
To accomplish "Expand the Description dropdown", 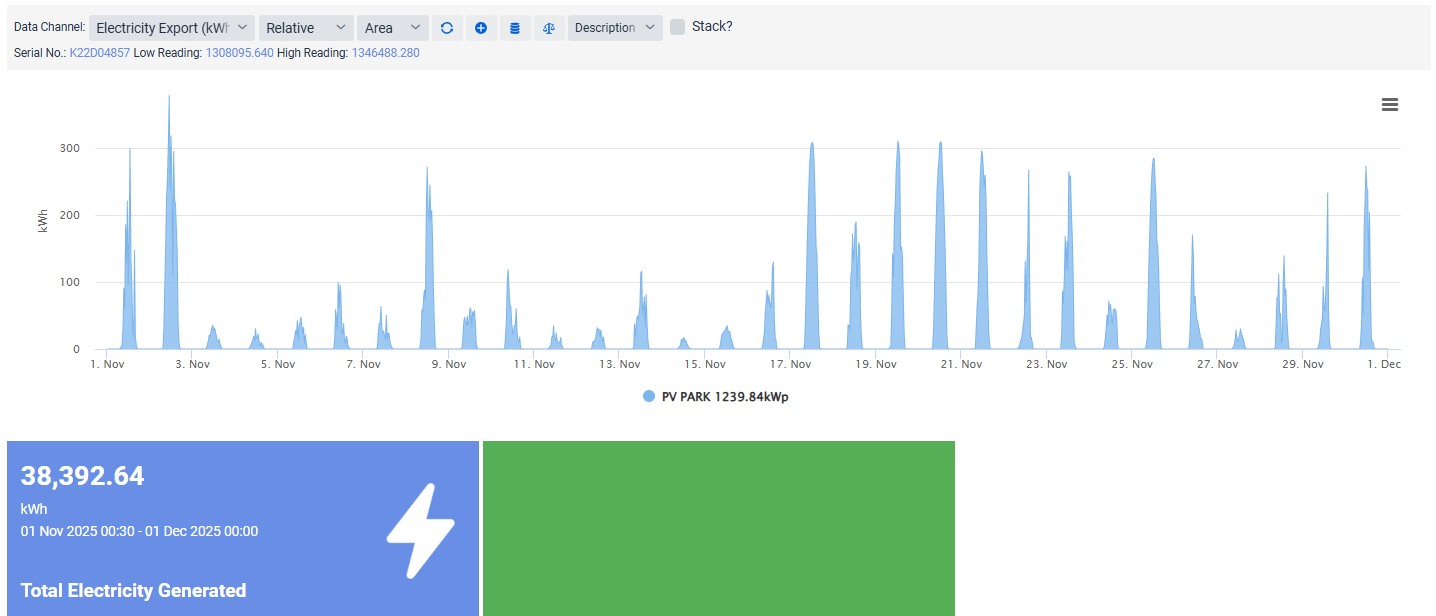I will [x=615, y=28].
